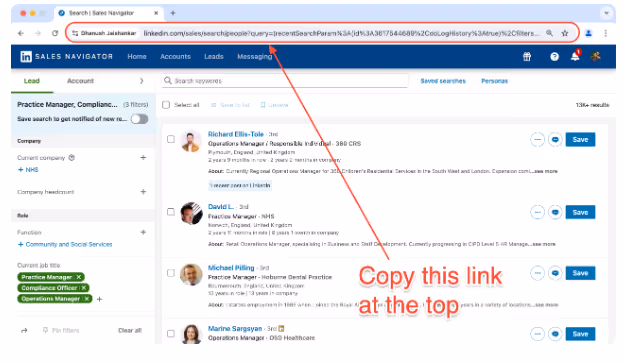Remove the Compliance Officer job title filter
This screenshot has width=623, height=363.
point(84,288)
